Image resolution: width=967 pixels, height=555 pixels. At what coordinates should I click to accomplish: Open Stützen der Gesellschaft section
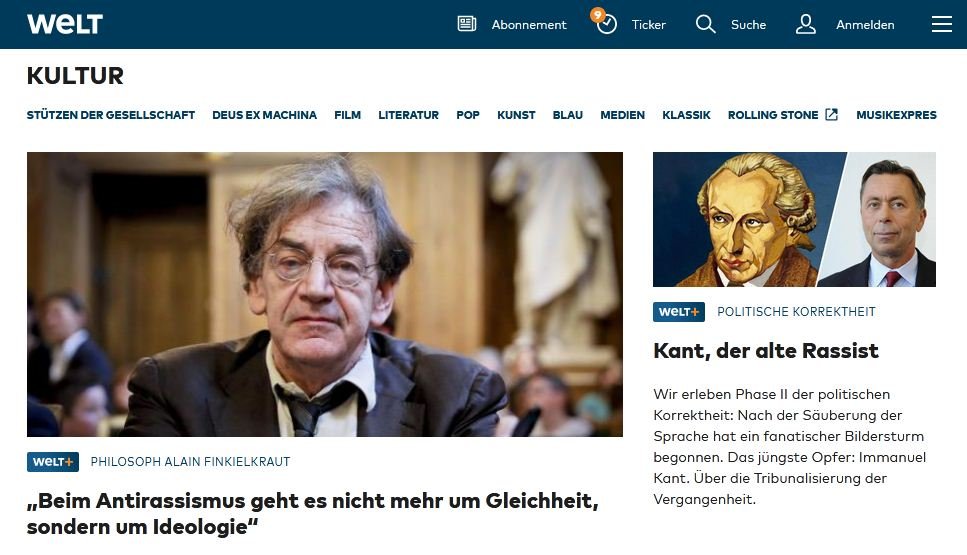[x=111, y=115]
